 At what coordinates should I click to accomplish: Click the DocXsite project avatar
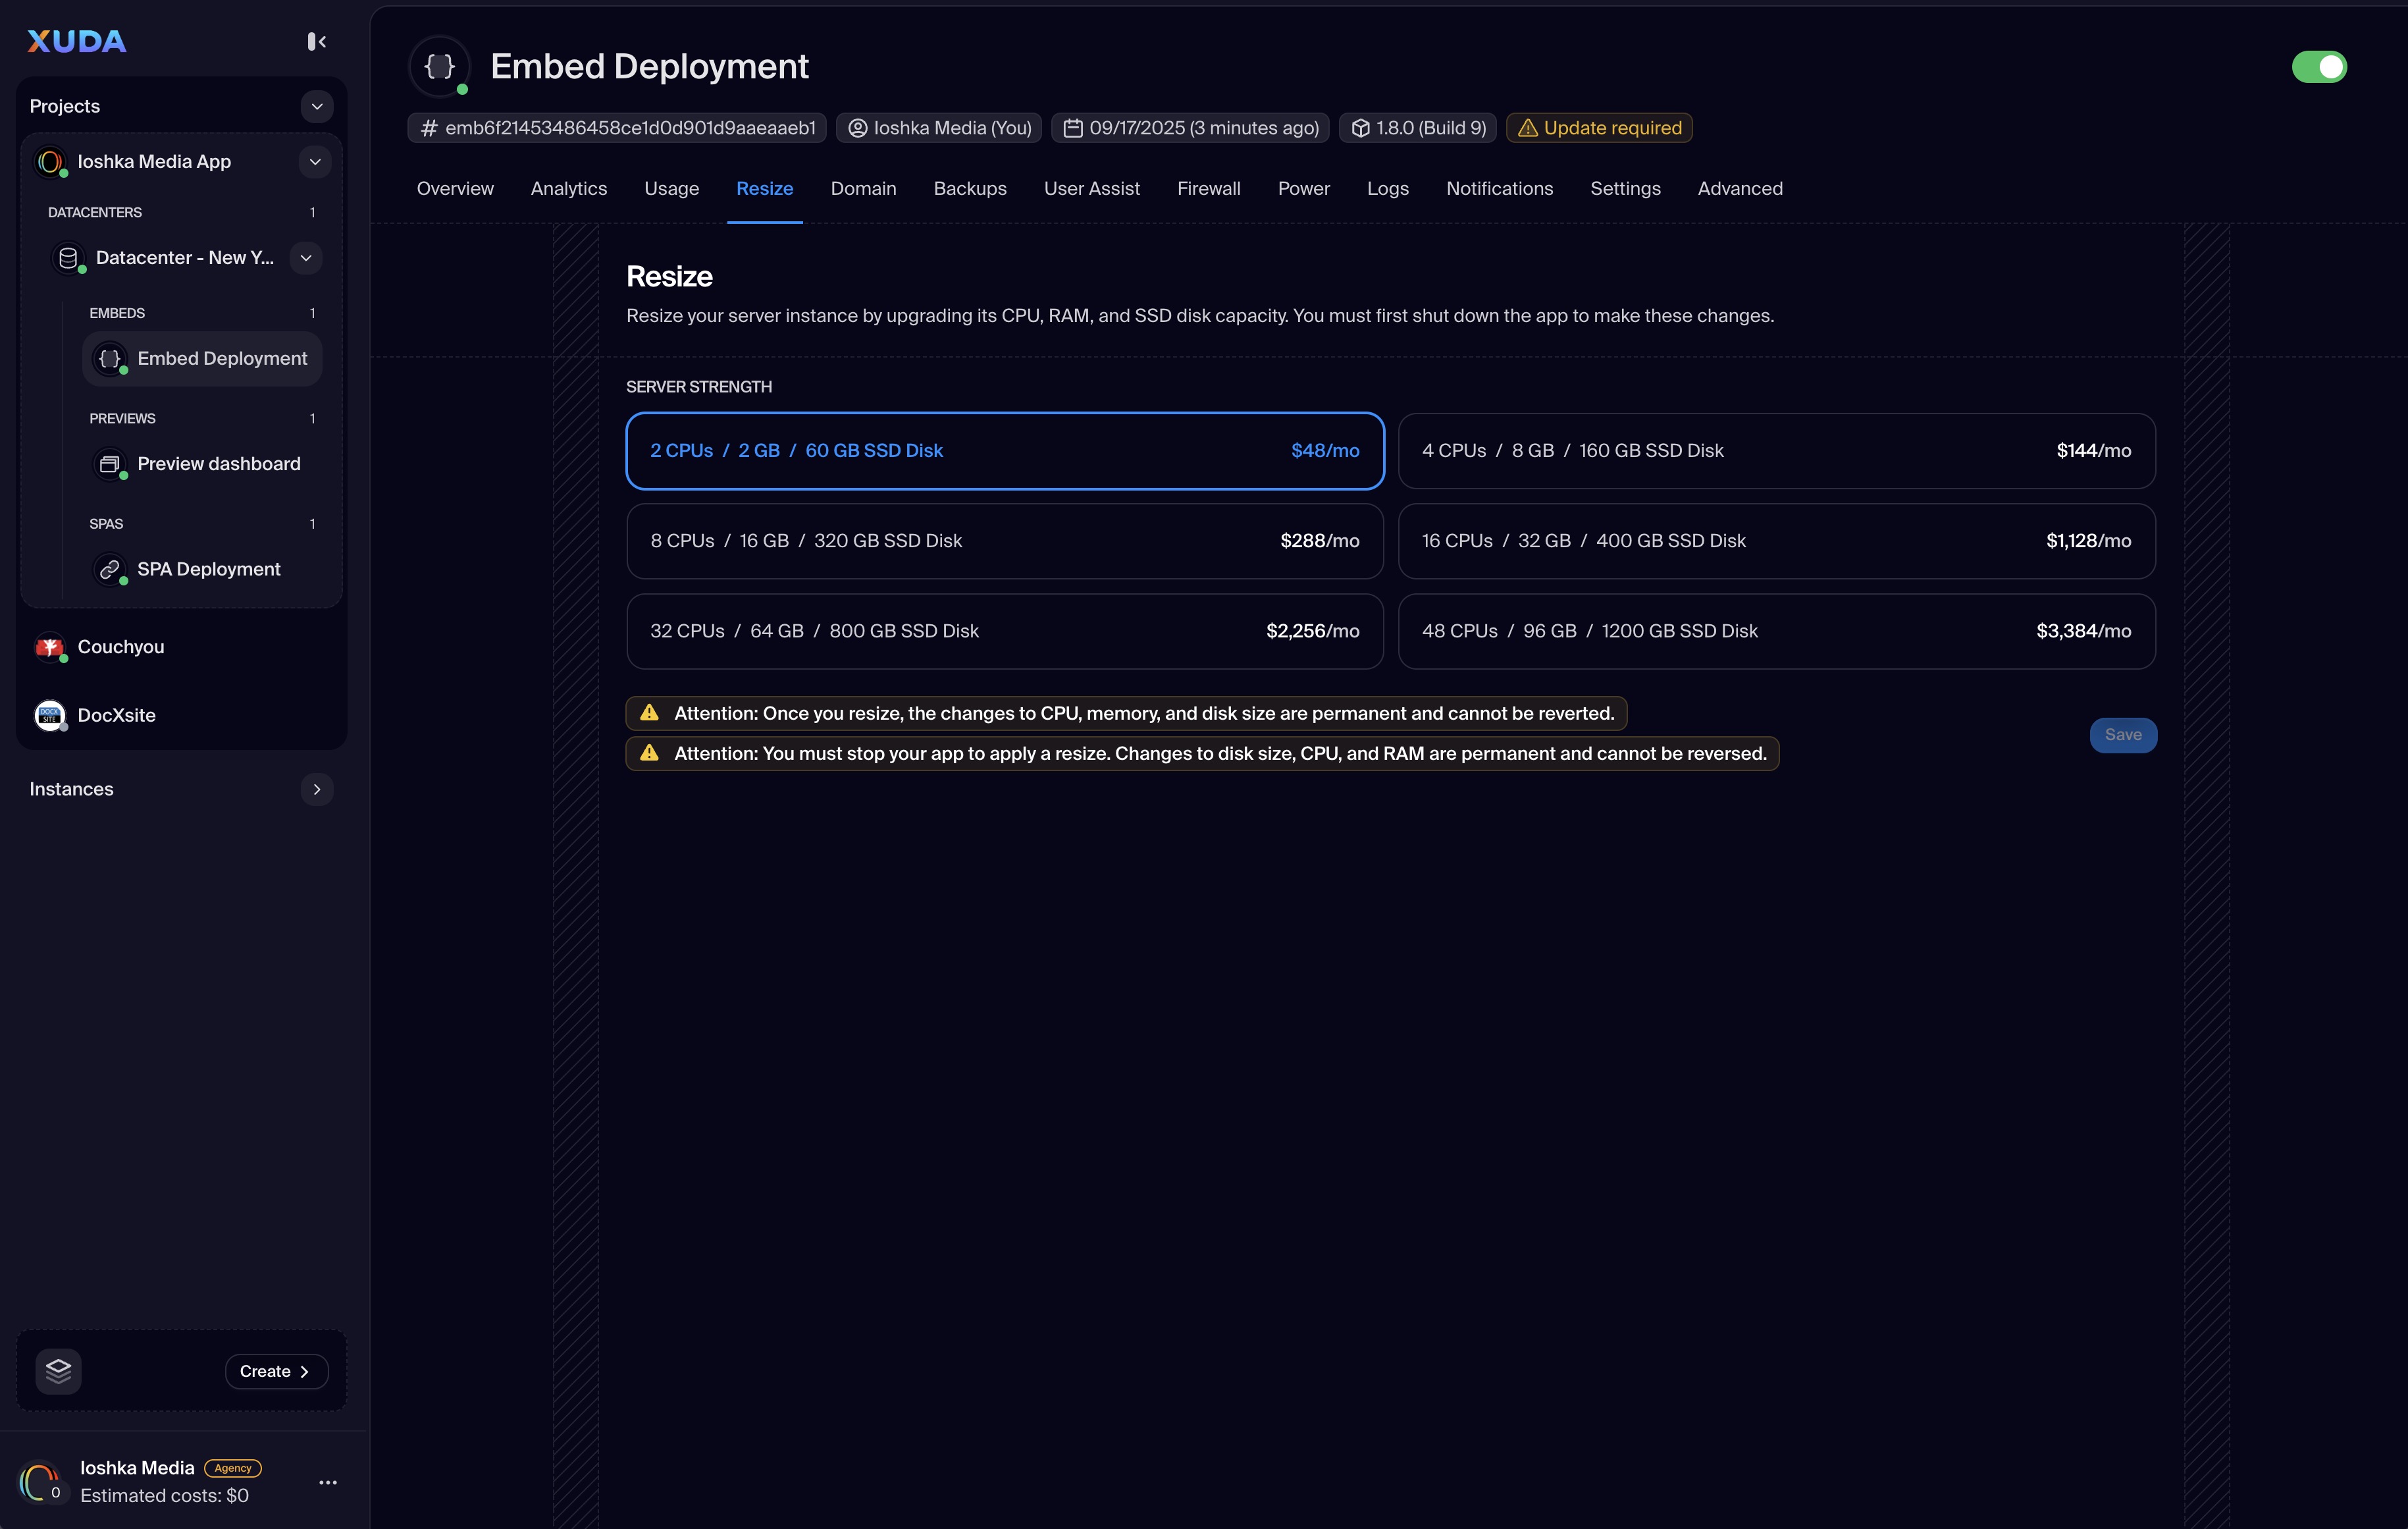49,715
